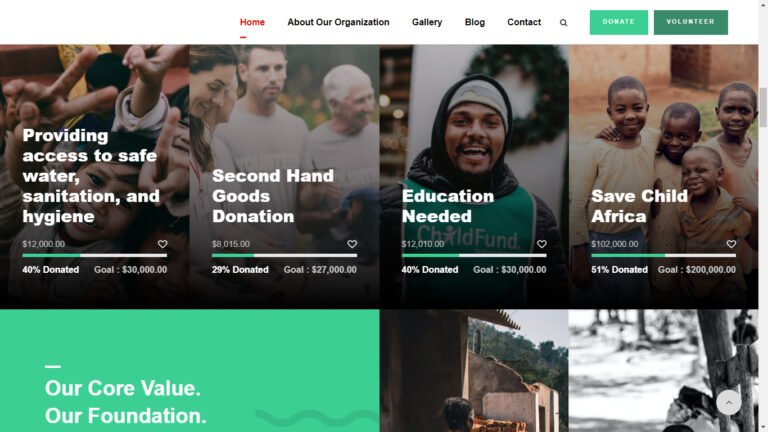Favorite the Second Hand Goods Donation heart

click(x=352, y=244)
